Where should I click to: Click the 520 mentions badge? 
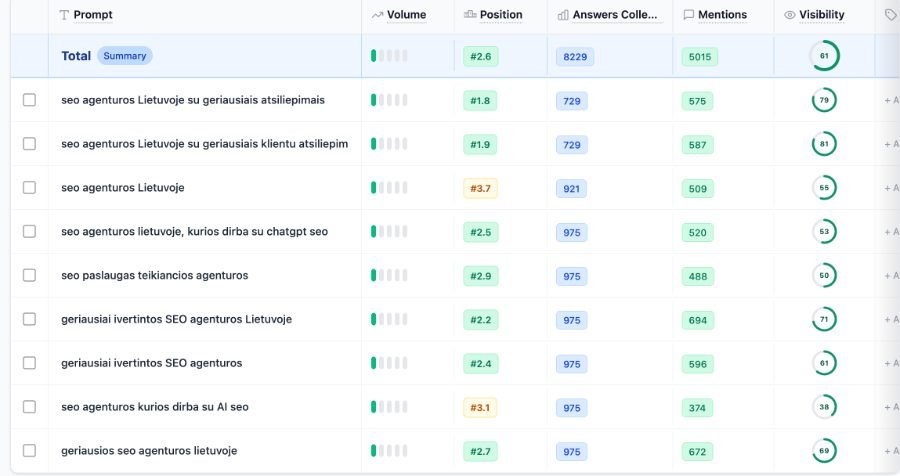tap(698, 232)
